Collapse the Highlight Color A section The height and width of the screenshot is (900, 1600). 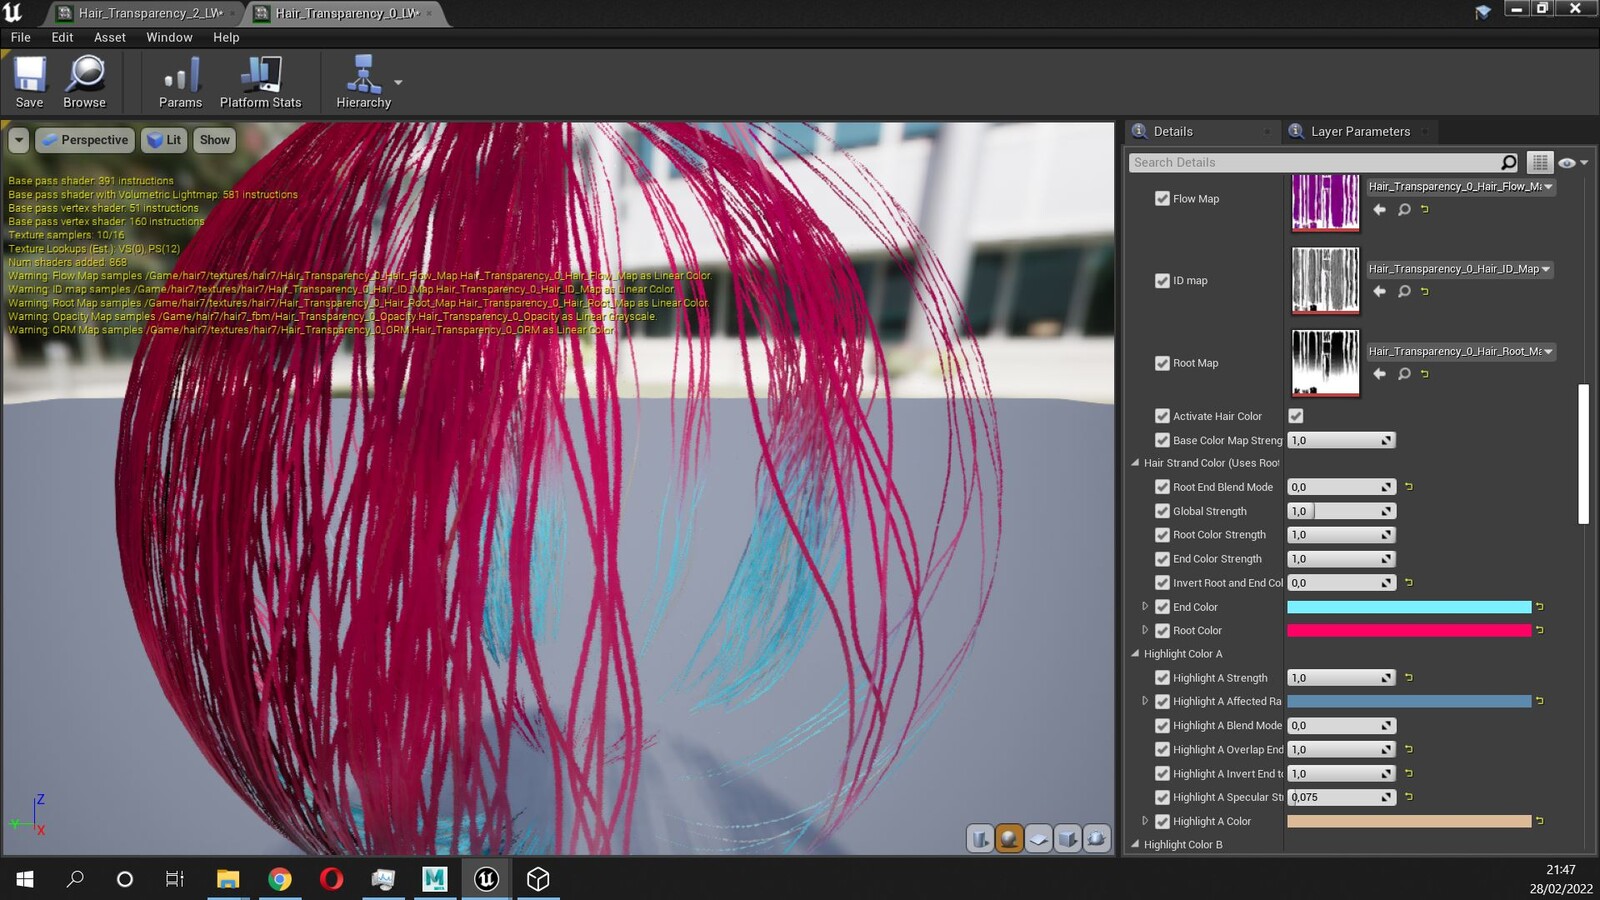pos(1136,654)
